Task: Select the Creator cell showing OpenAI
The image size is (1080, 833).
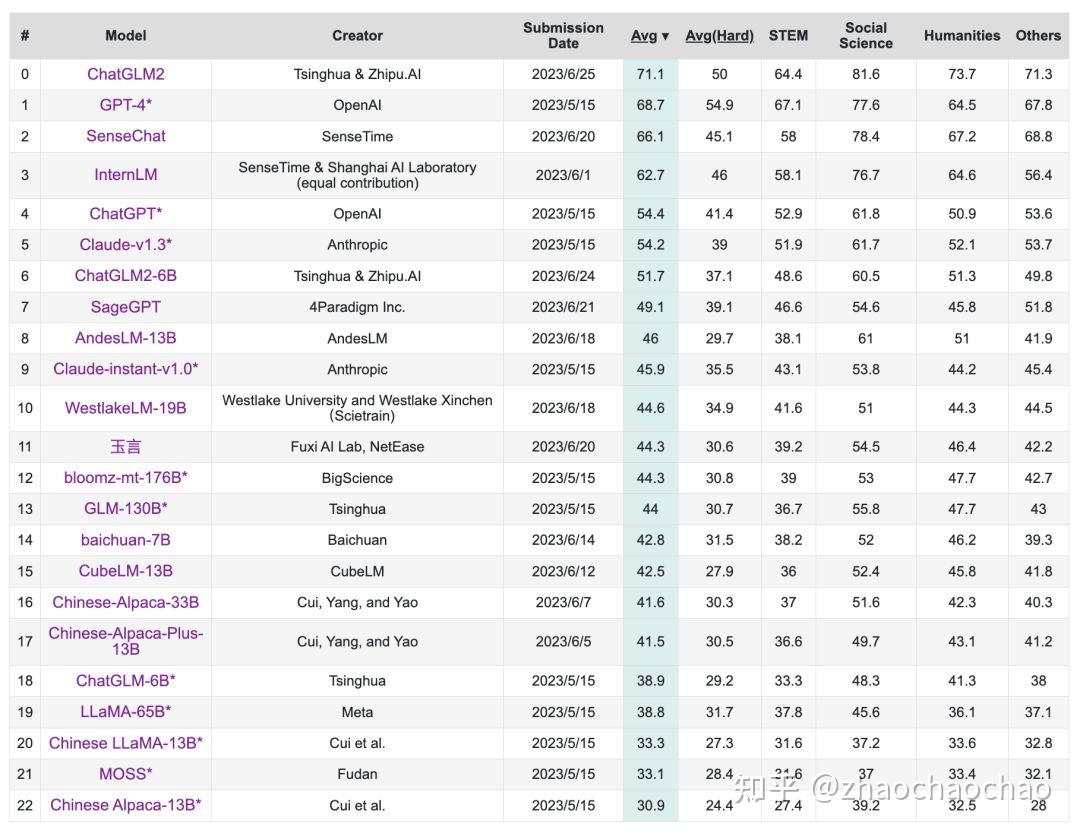Action: pyautogui.click(x=357, y=104)
